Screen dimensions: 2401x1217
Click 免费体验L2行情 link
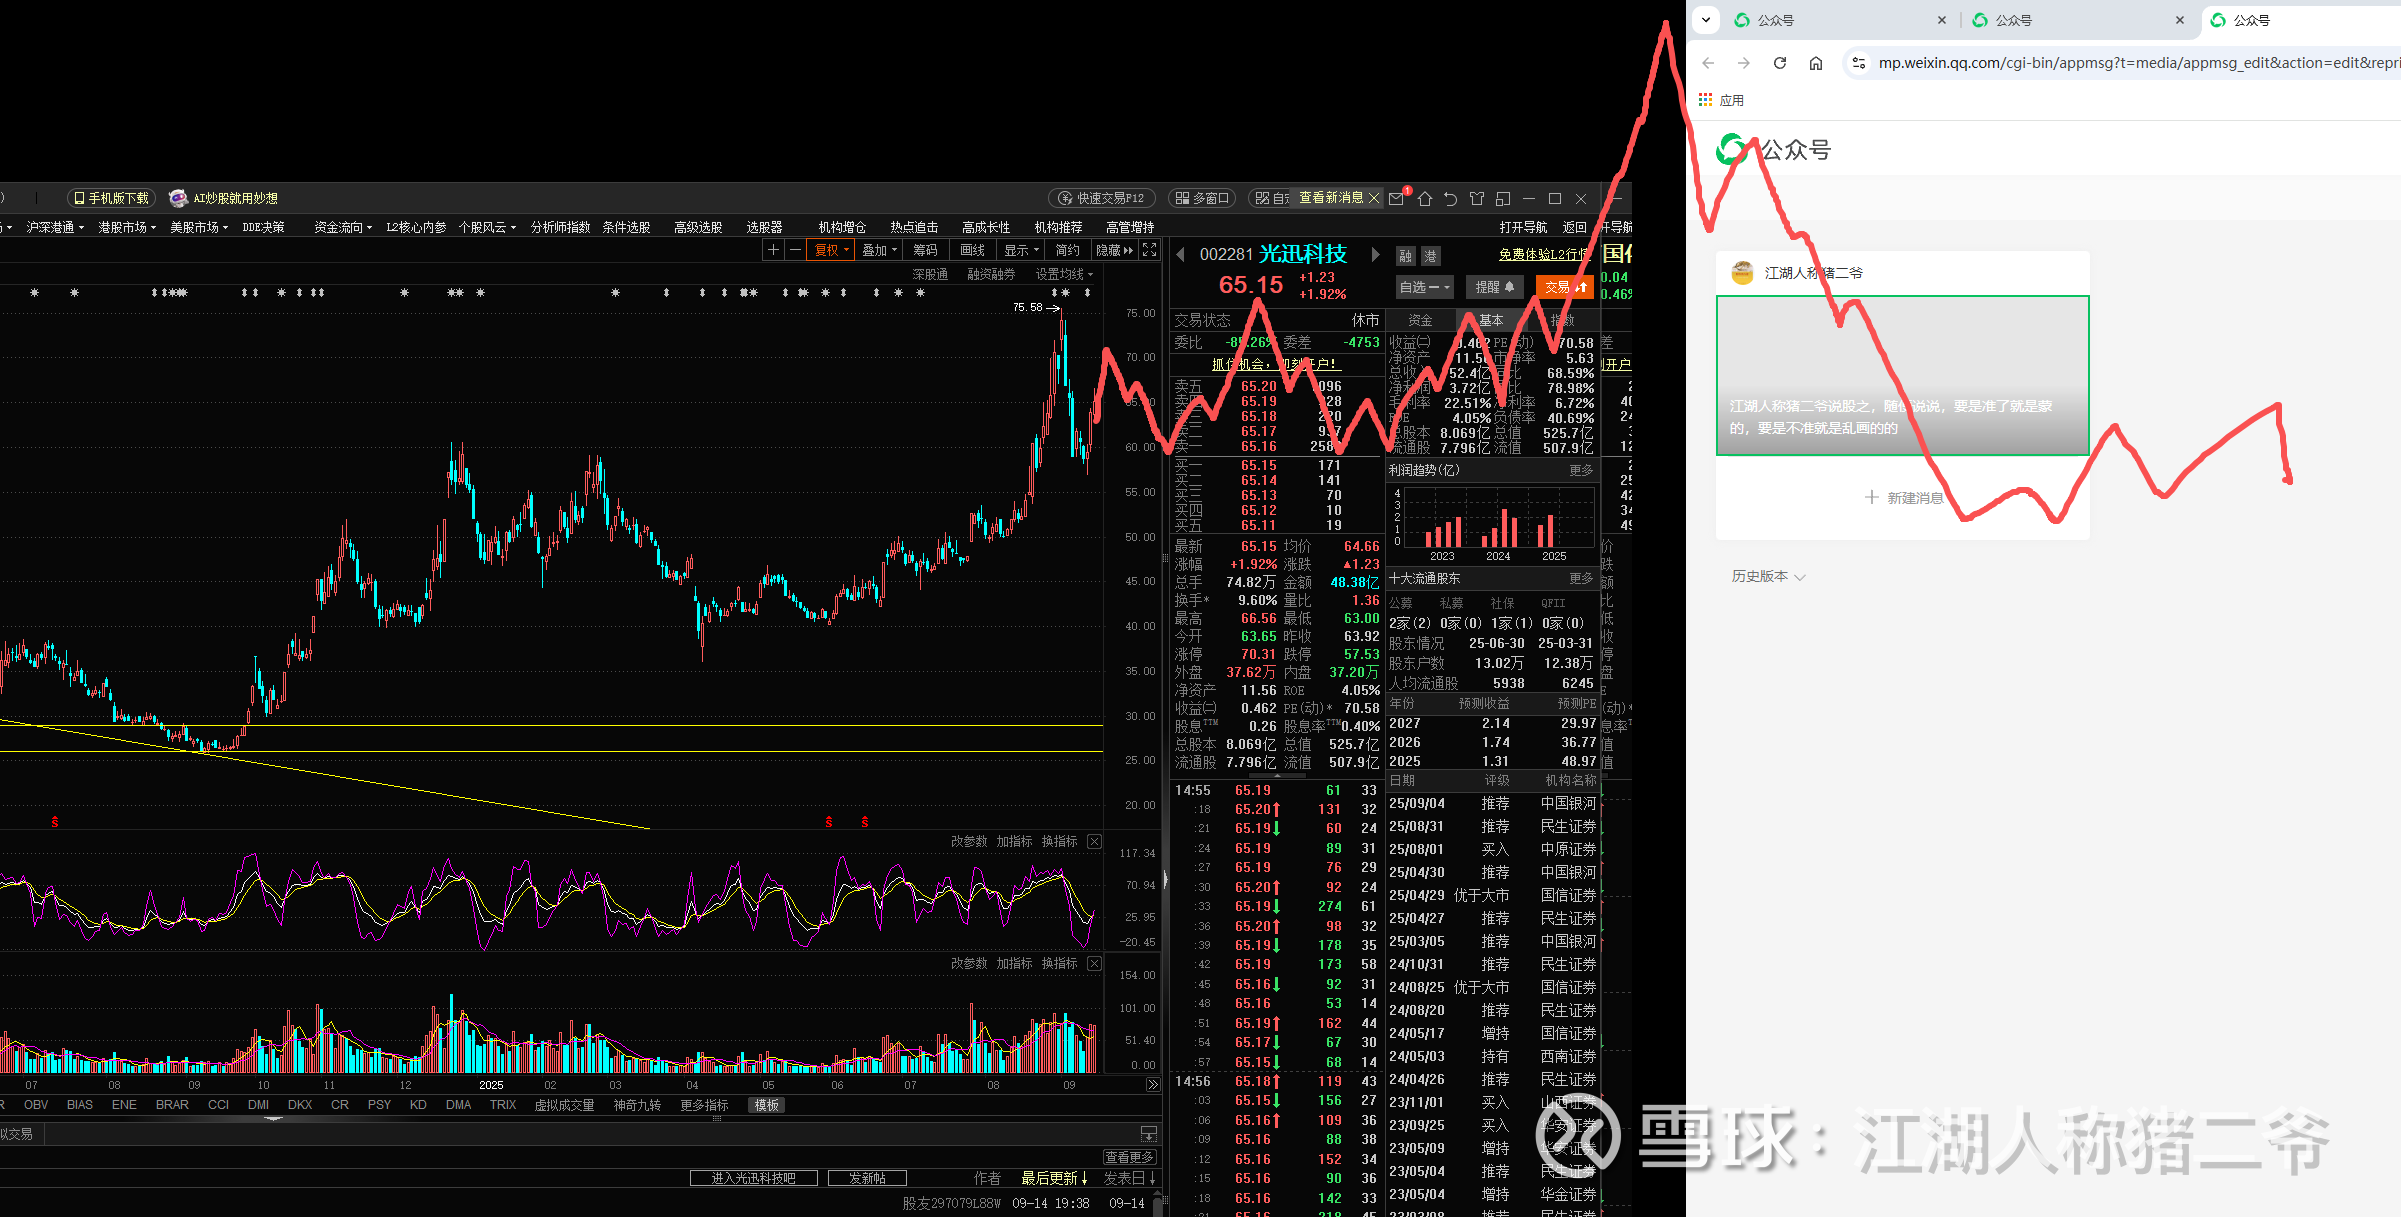(1542, 254)
